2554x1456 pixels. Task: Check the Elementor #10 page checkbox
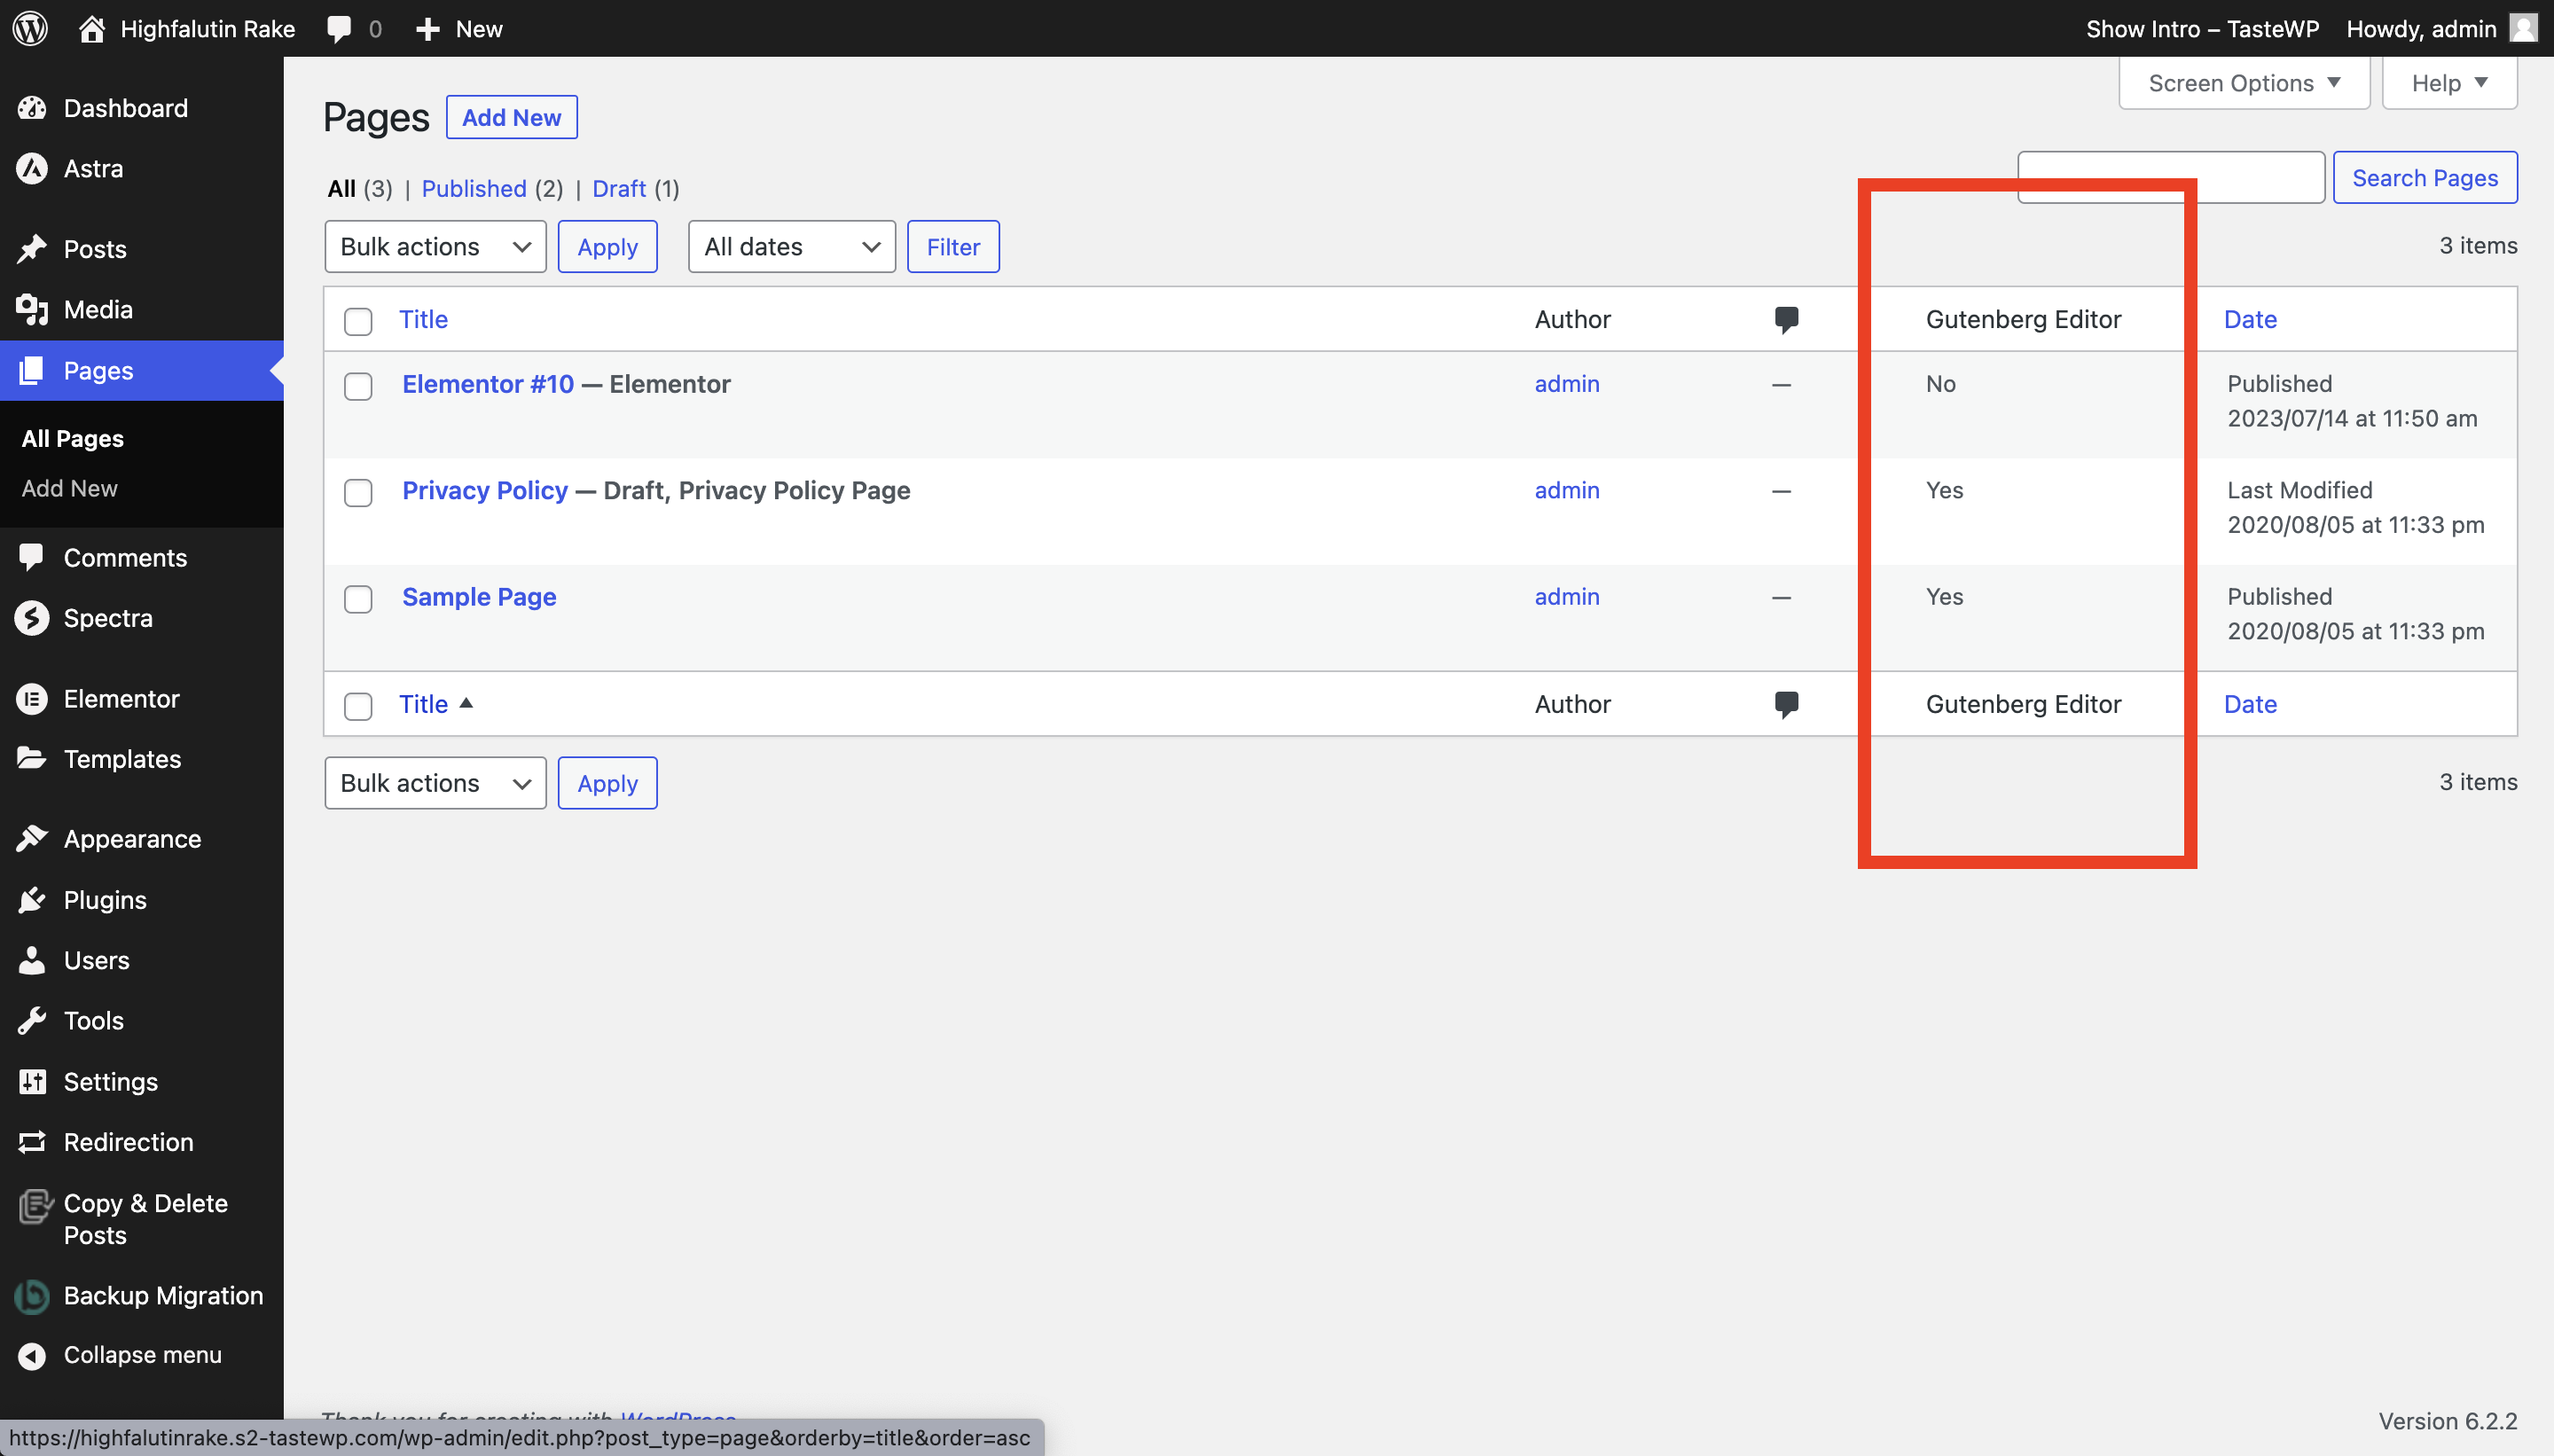(x=358, y=386)
